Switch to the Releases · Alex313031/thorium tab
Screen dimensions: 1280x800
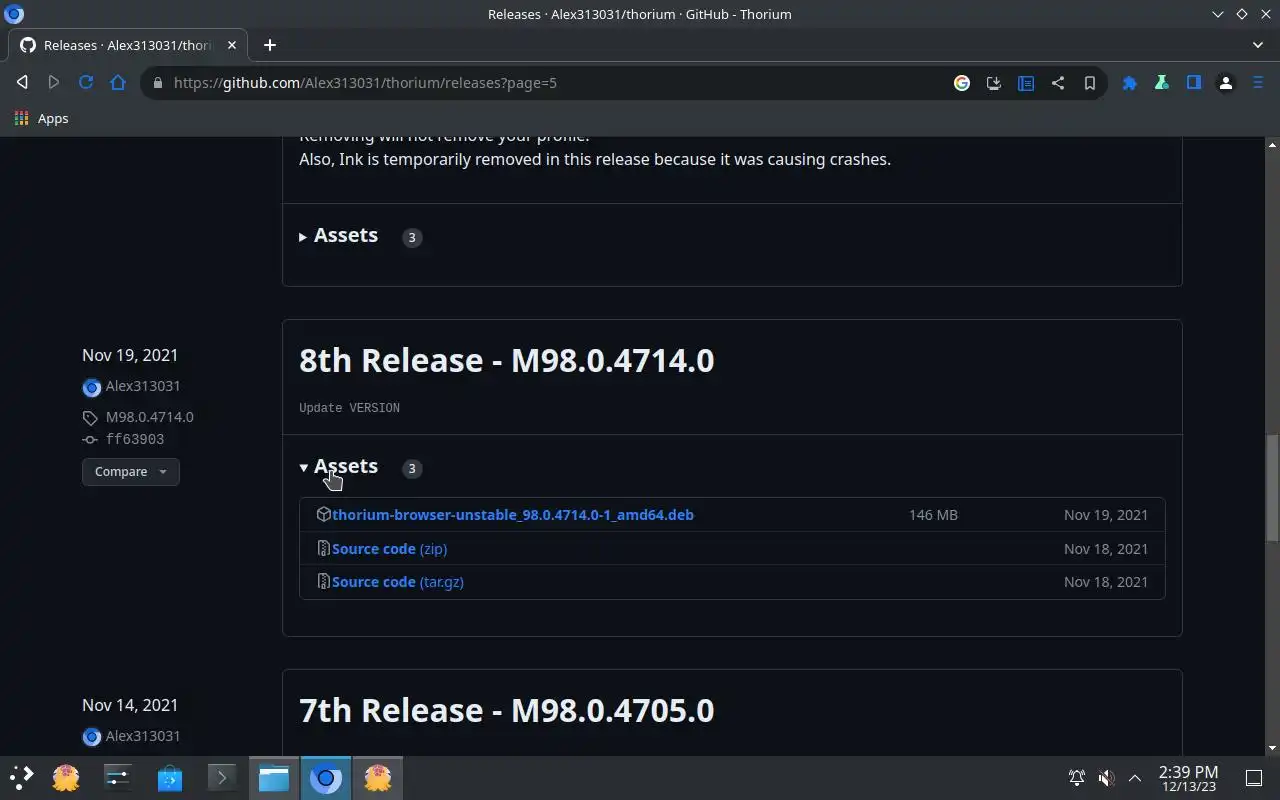[x=127, y=45]
